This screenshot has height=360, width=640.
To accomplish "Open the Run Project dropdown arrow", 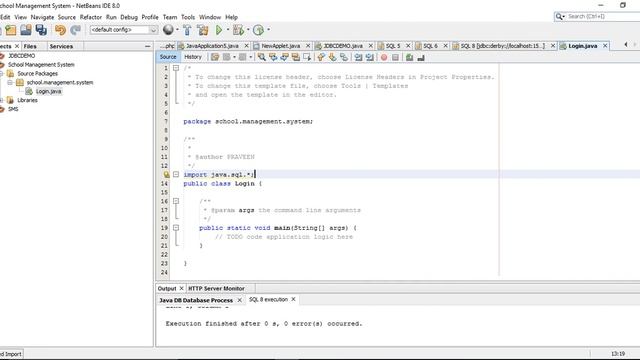I will click(x=228, y=30).
